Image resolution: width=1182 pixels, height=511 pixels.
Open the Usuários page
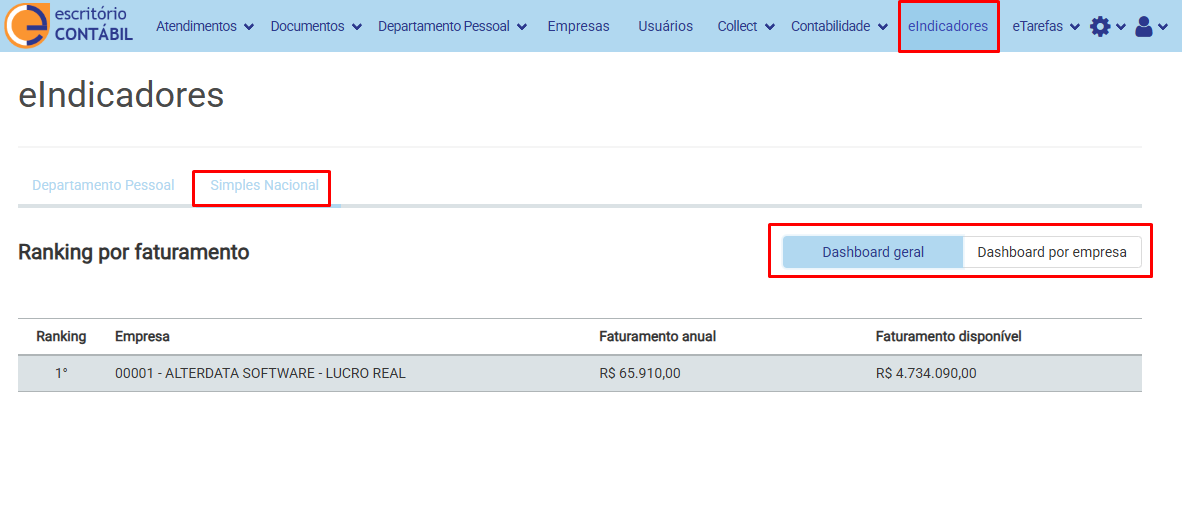(x=665, y=26)
